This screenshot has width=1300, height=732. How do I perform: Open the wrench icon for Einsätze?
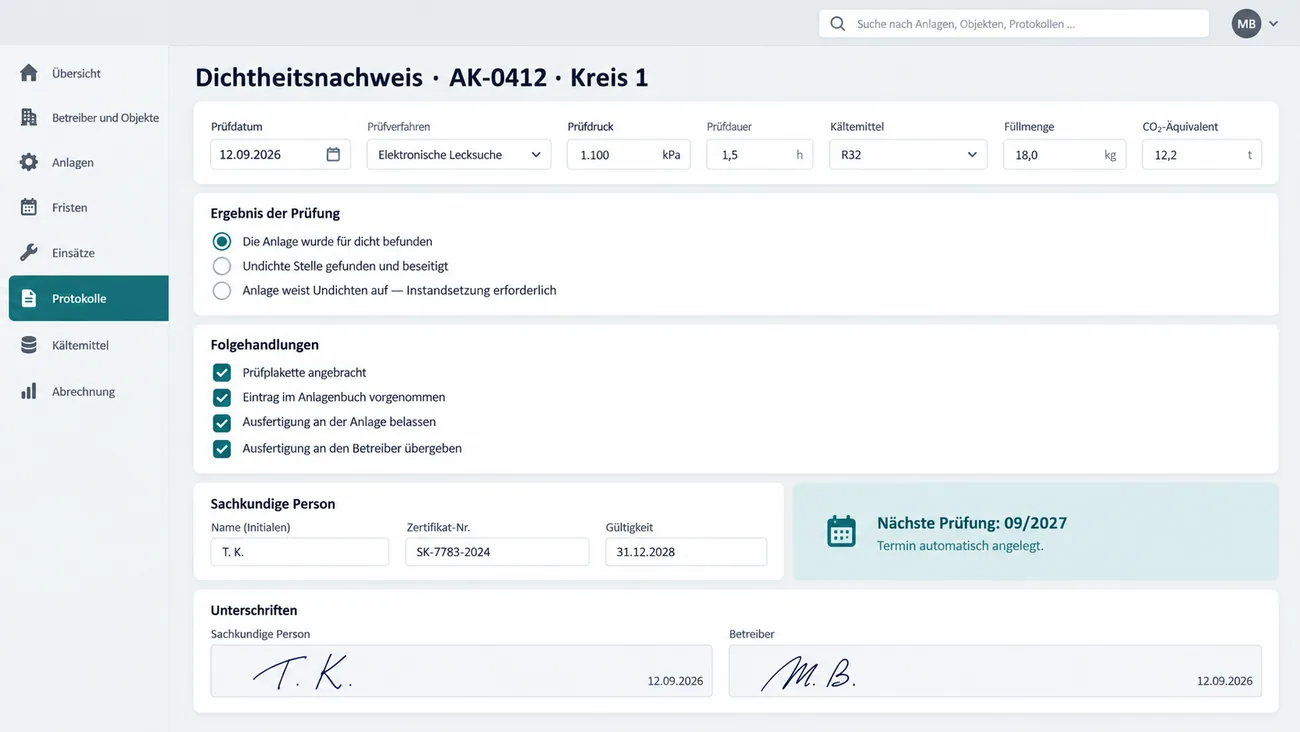(x=29, y=252)
